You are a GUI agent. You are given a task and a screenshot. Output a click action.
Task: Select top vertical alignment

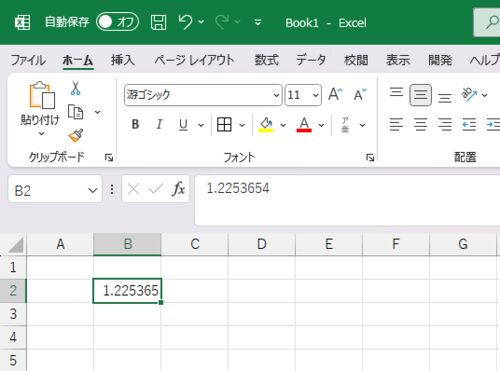click(396, 92)
